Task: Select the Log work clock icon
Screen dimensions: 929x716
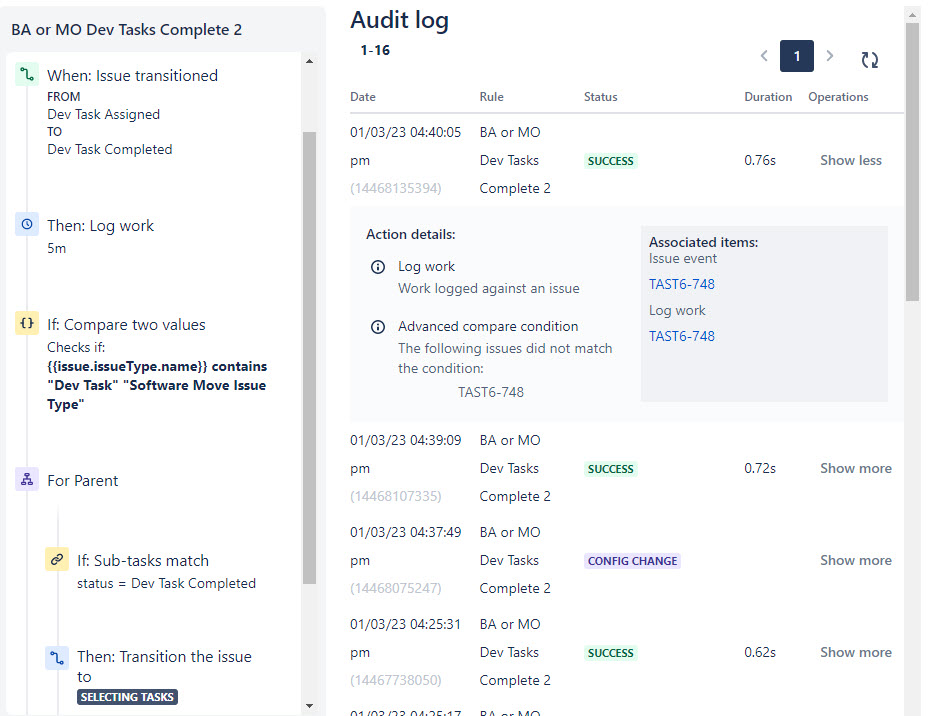Action: [27, 224]
